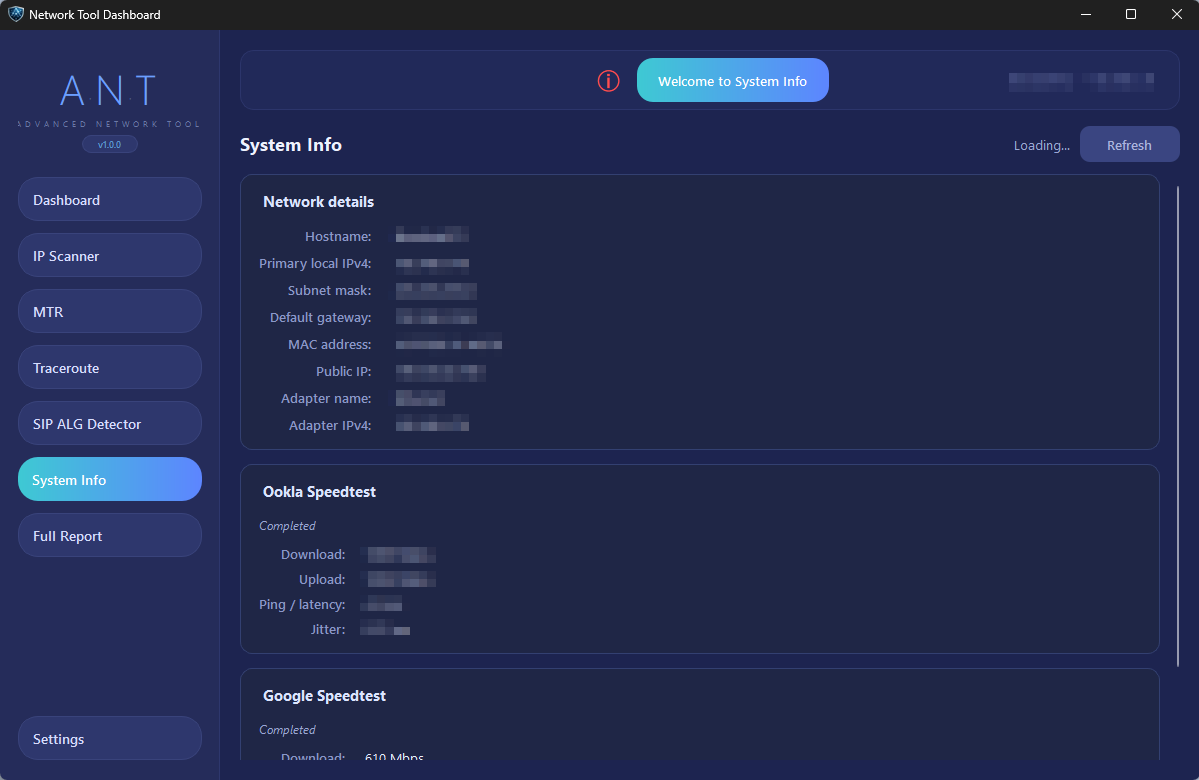The image size is (1199, 780).
Task: Click the Refresh button
Action: pyautogui.click(x=1129, y=144)
